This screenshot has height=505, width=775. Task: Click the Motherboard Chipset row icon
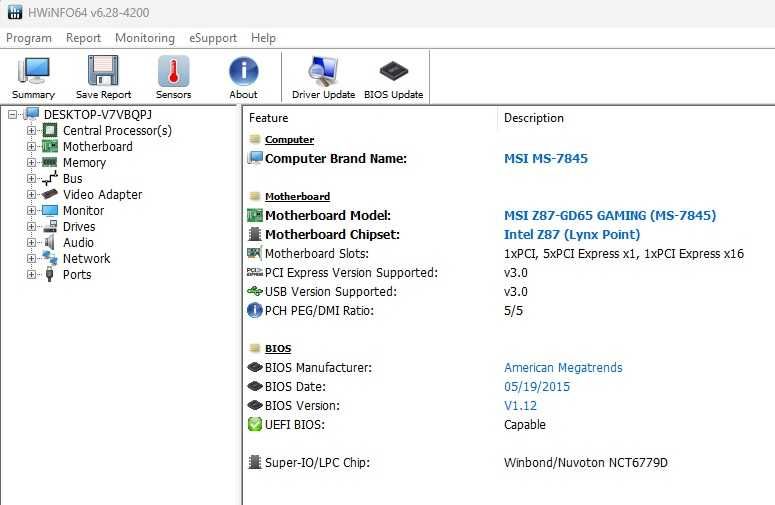point(255,234)
